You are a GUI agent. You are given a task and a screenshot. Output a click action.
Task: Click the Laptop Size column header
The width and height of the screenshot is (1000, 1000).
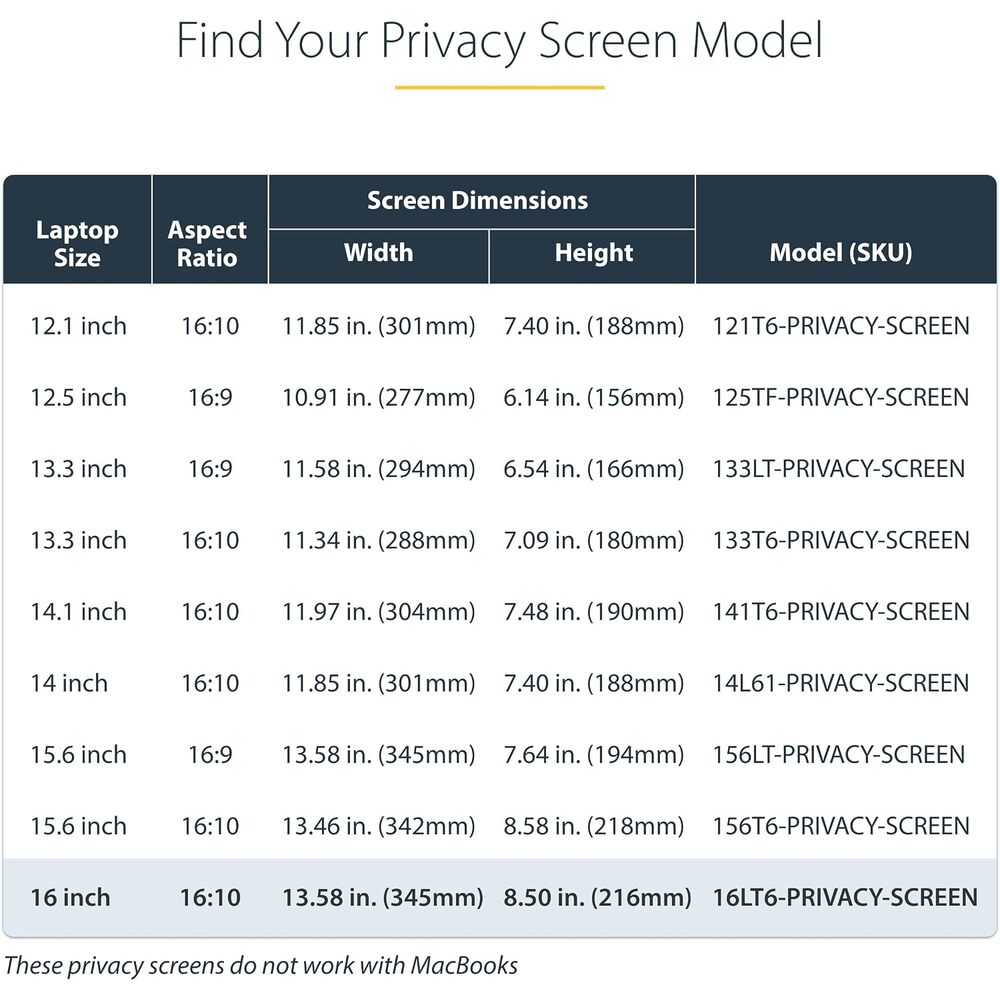tap(77, 244)
